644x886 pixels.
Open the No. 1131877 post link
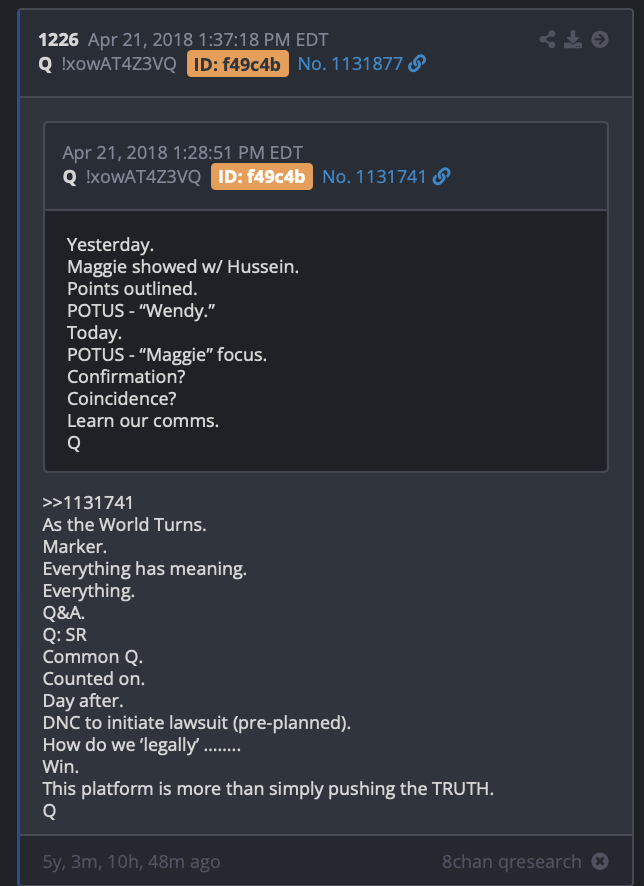[x=350, y=64]
